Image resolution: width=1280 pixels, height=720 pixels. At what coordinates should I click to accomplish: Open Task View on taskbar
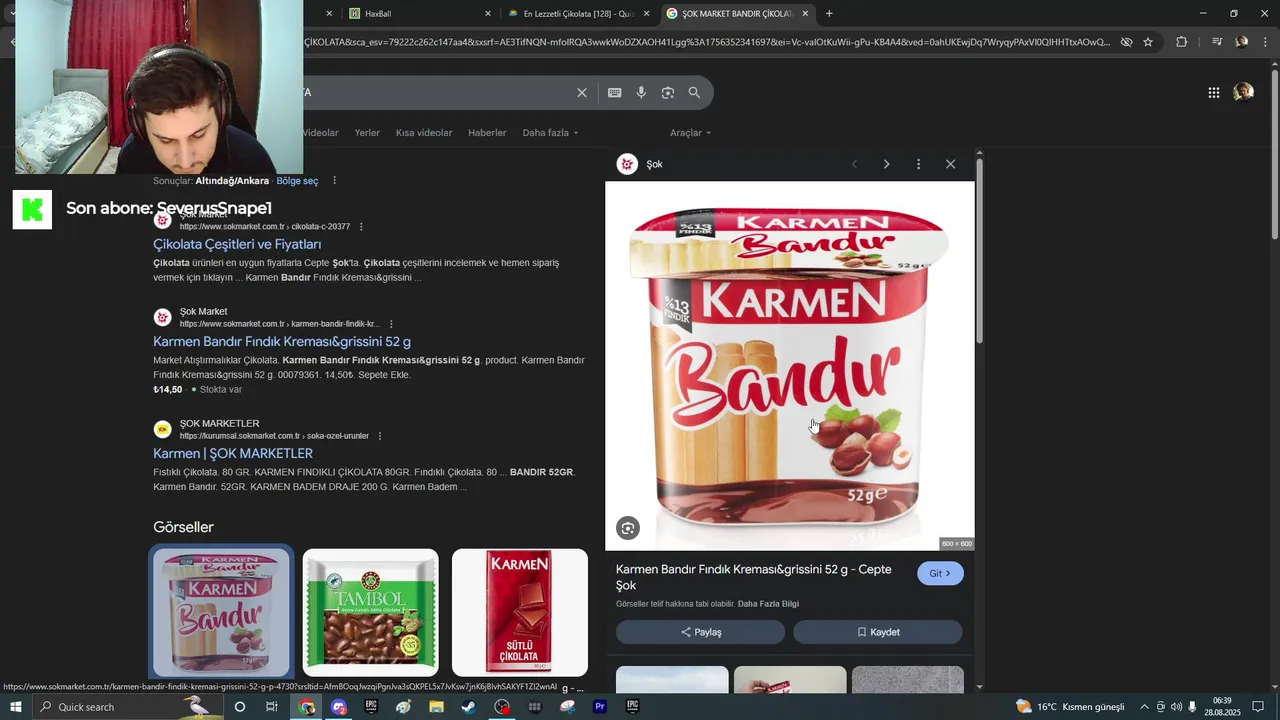pos(271,707)
